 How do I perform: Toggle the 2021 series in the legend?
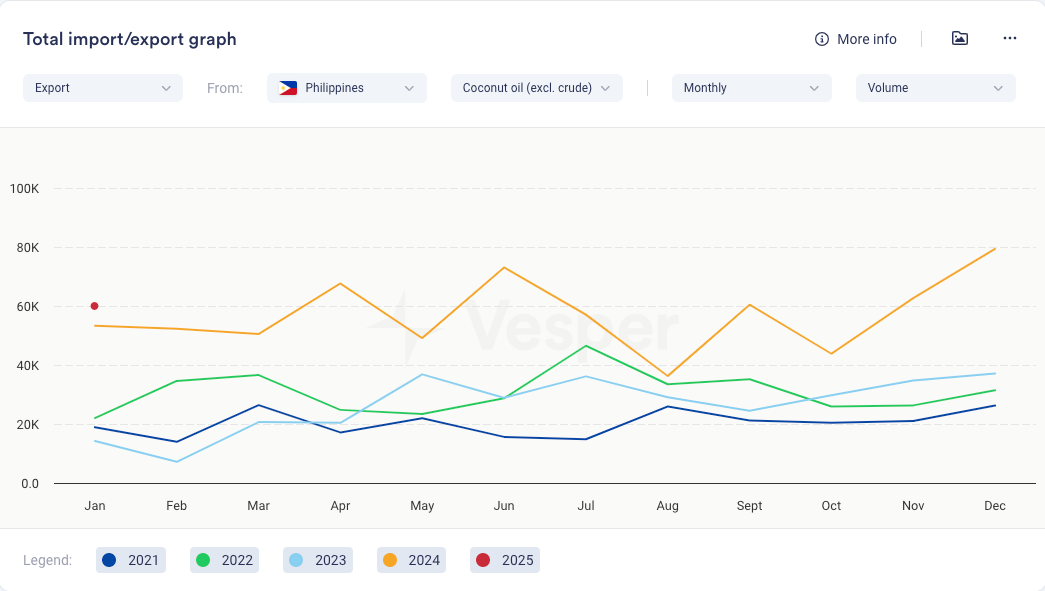131,560
